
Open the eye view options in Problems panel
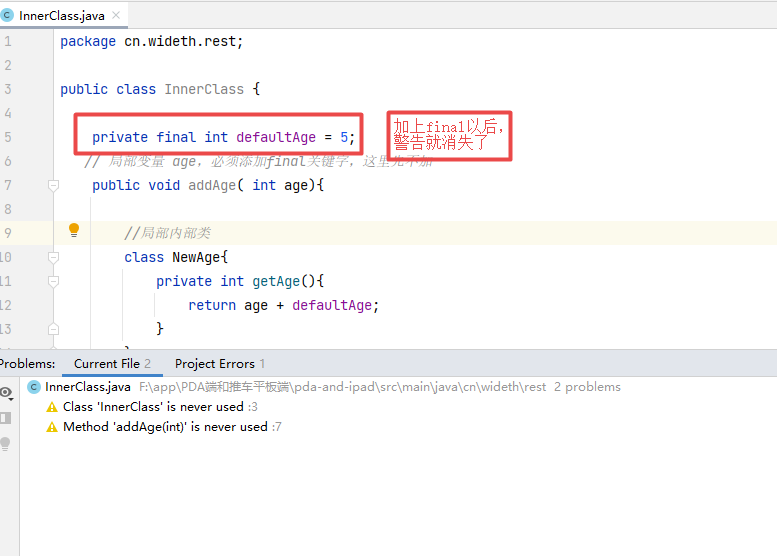coord(6,393)
